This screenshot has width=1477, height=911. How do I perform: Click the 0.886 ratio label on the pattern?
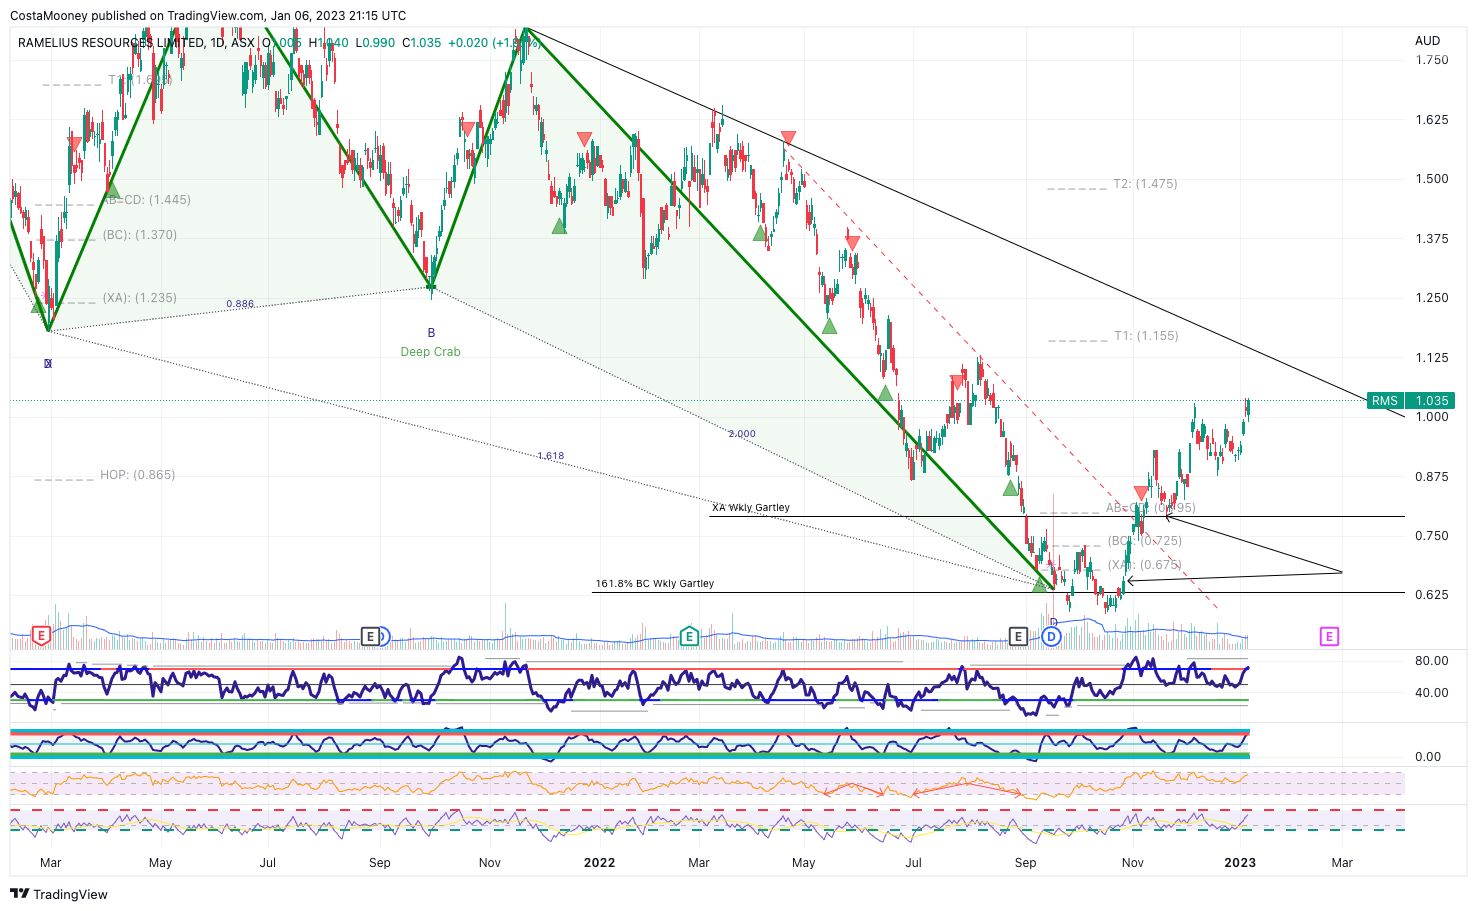pyautogui.click(x=240, y=304)
